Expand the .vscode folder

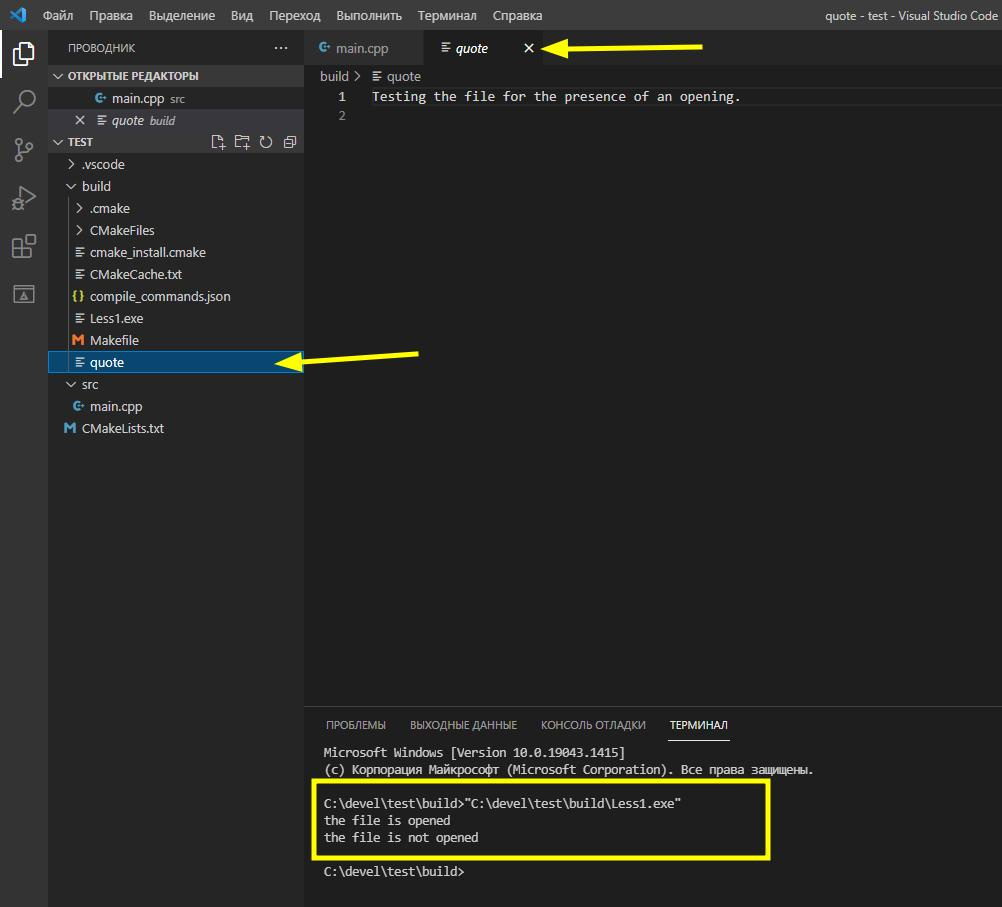(x=103, y=164)
